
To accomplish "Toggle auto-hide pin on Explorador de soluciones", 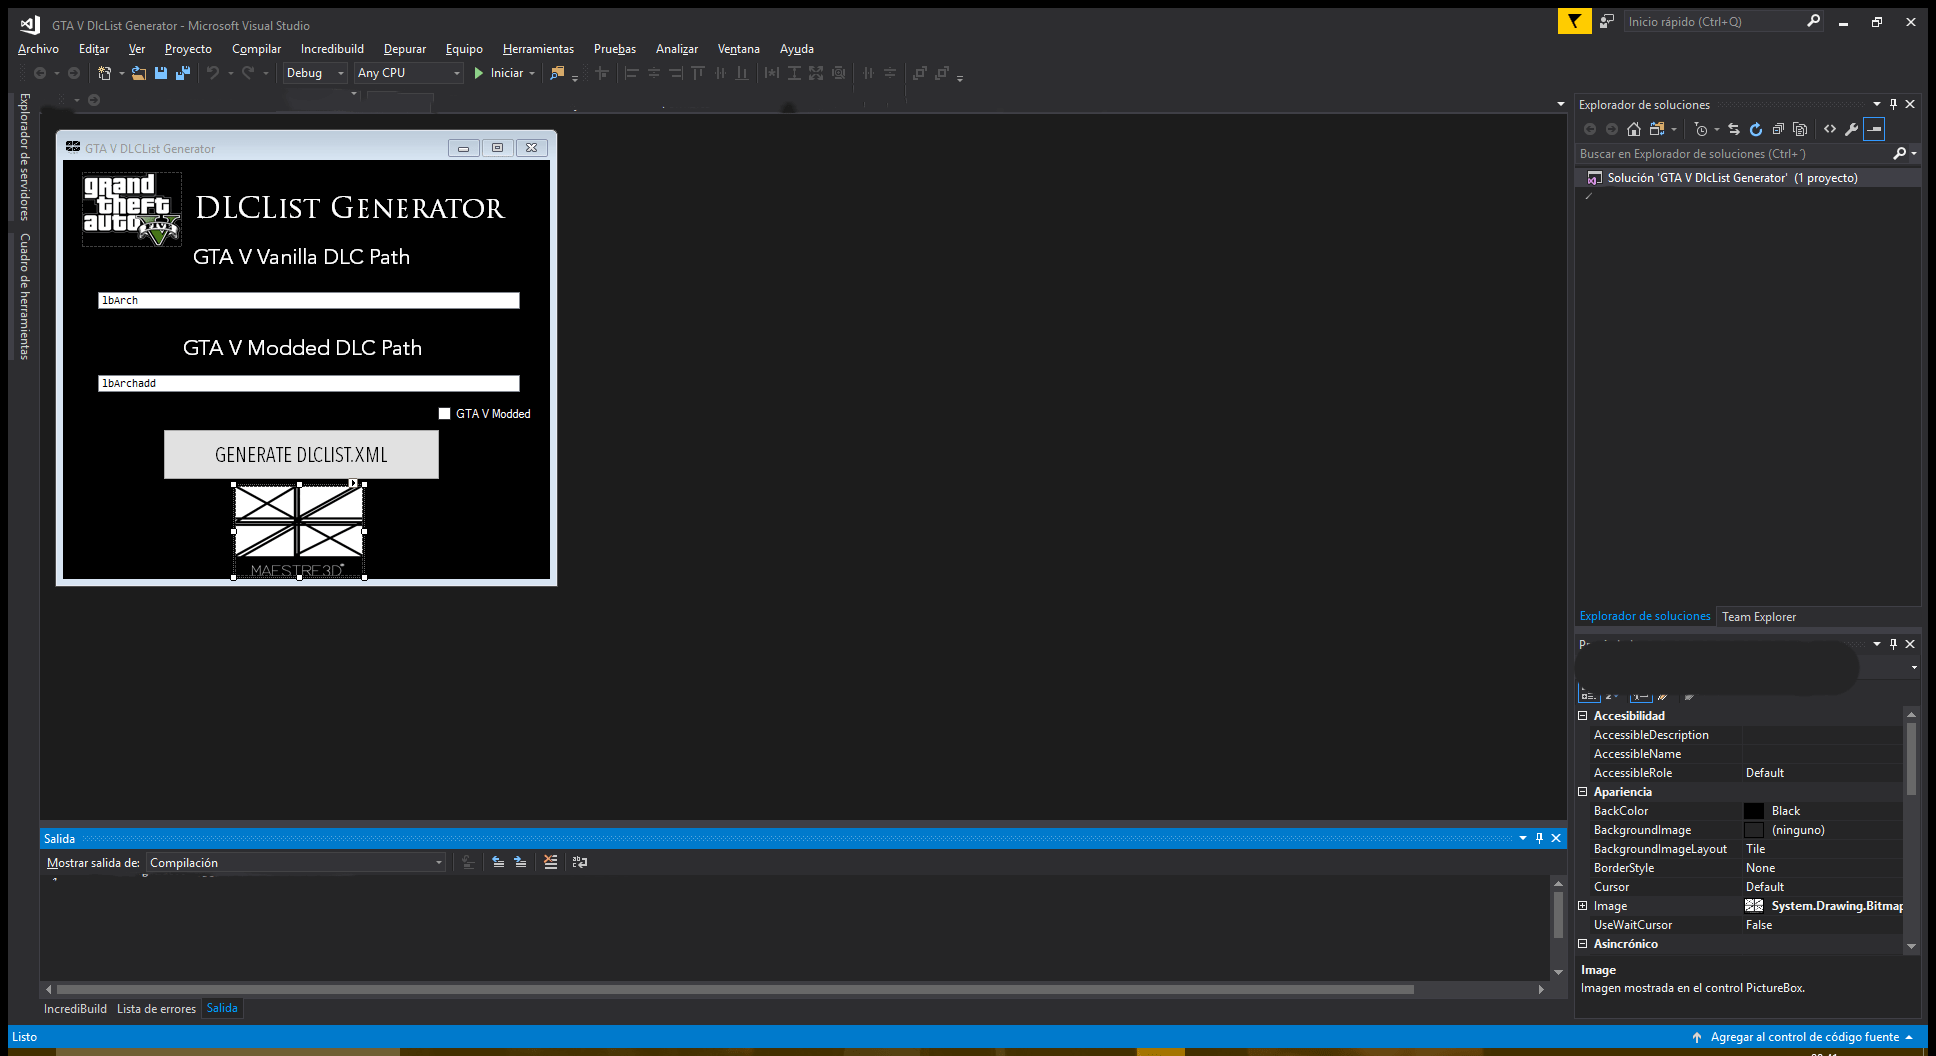I will click(1892, 104).
